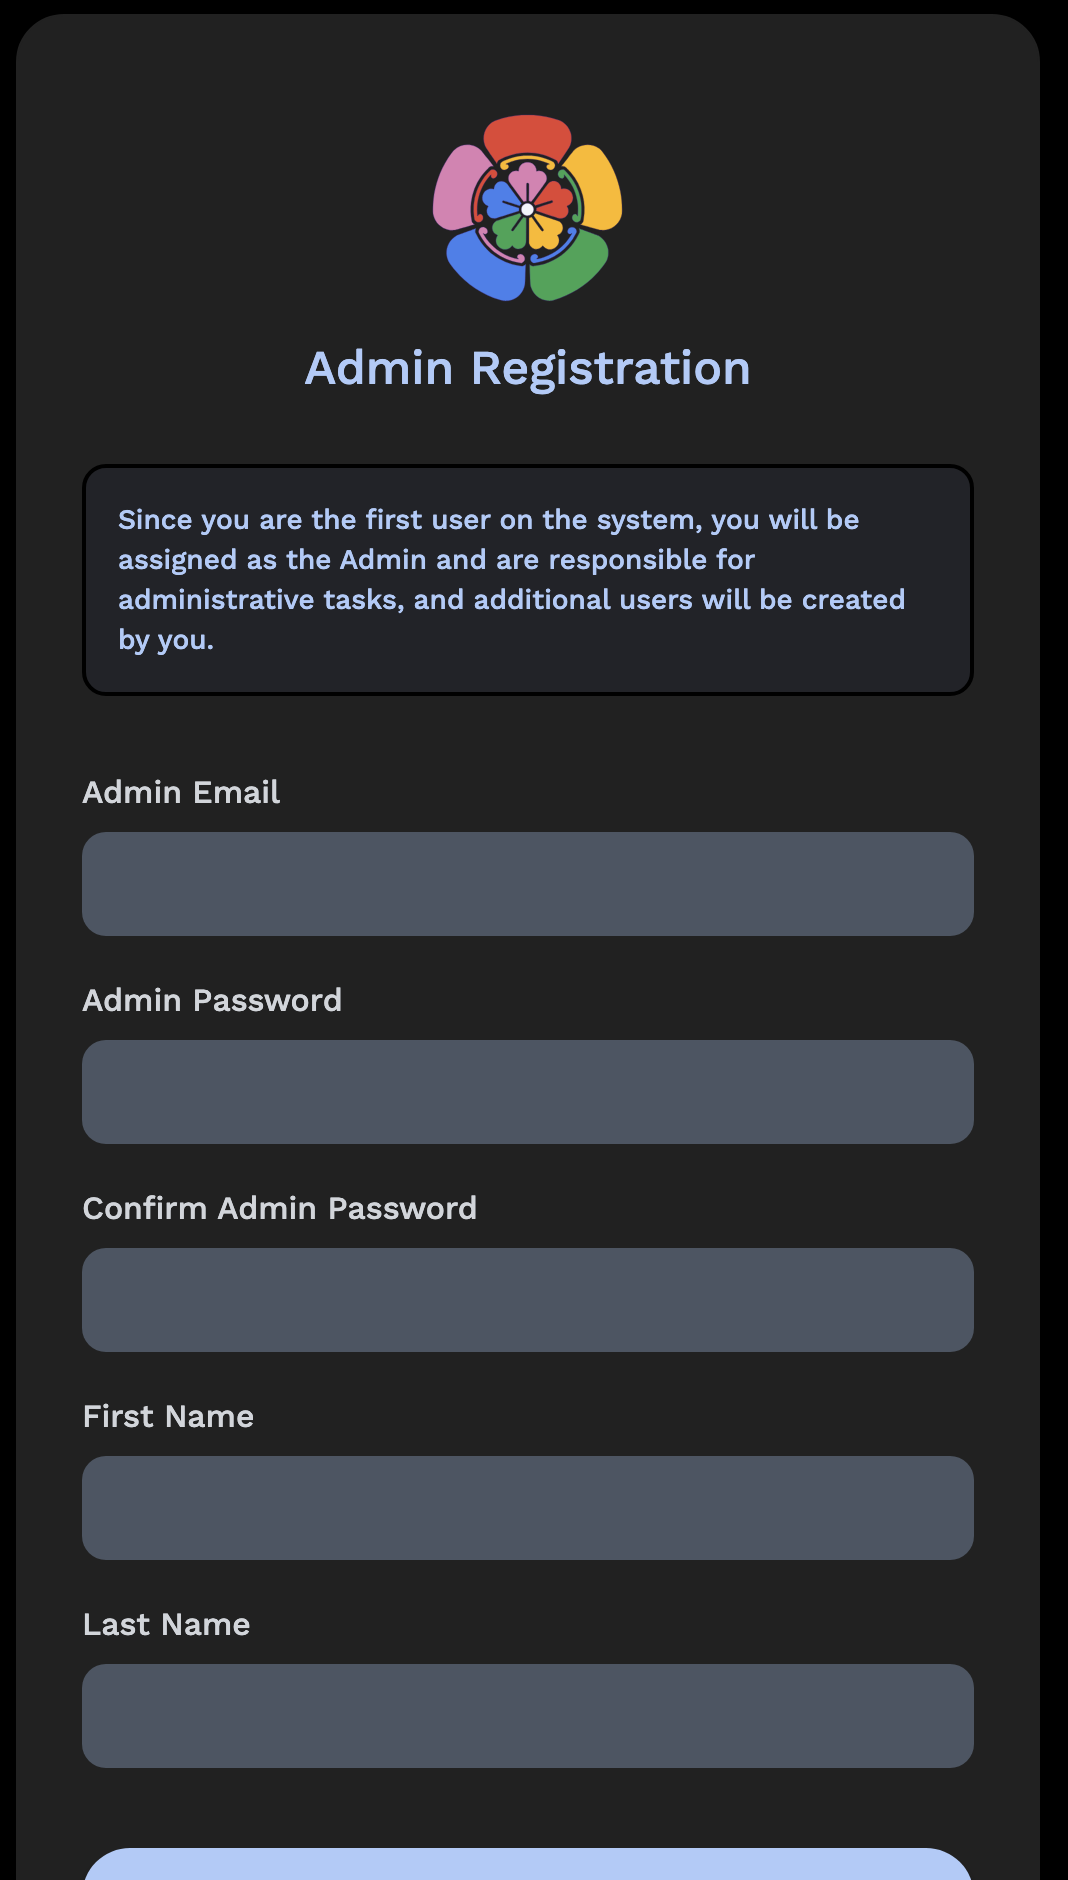The image size is (1068, 1880).
Task: Focus the Admin Password input field
Action: [x=527, y=1092]
